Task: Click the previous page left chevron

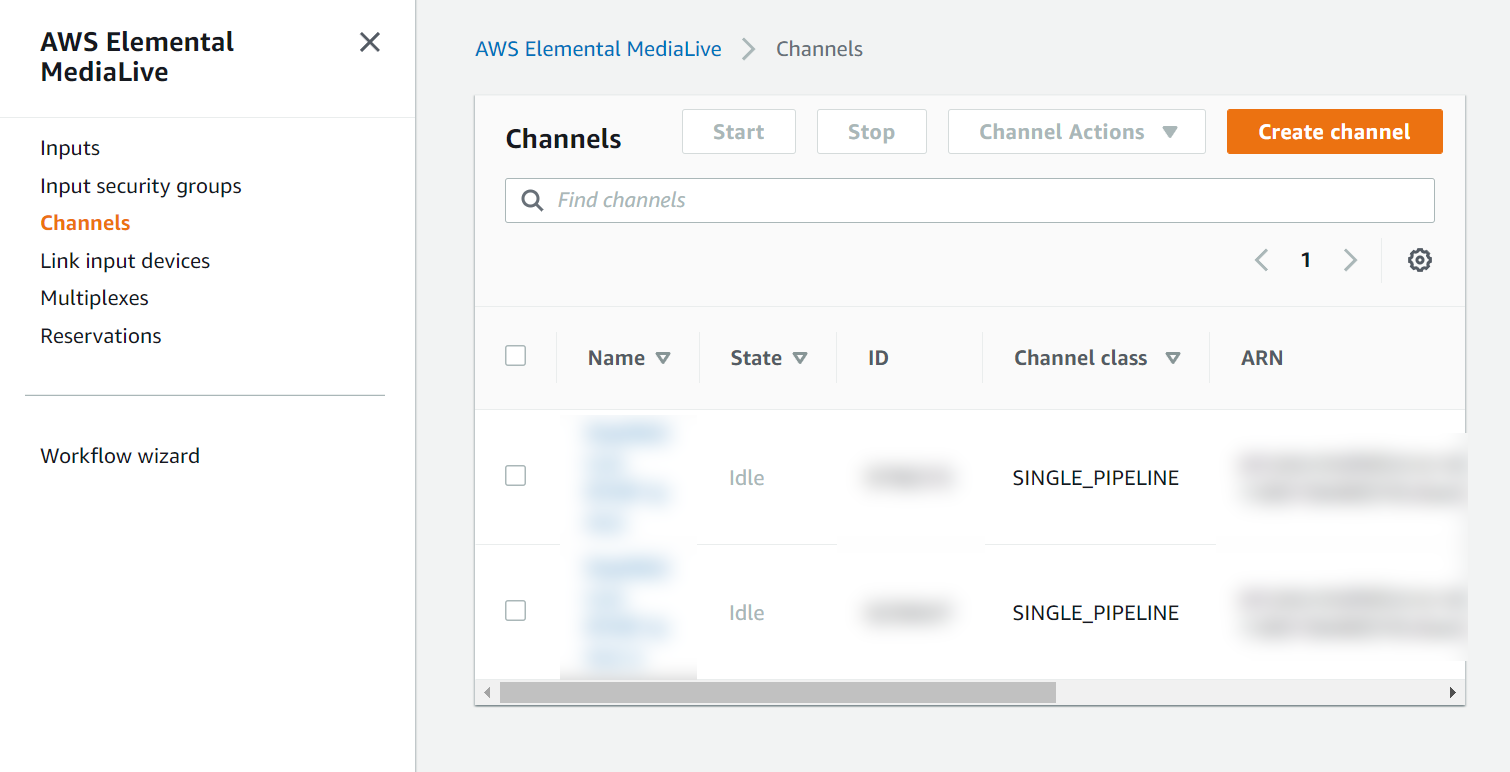Action: click(x=1261, y=259)
